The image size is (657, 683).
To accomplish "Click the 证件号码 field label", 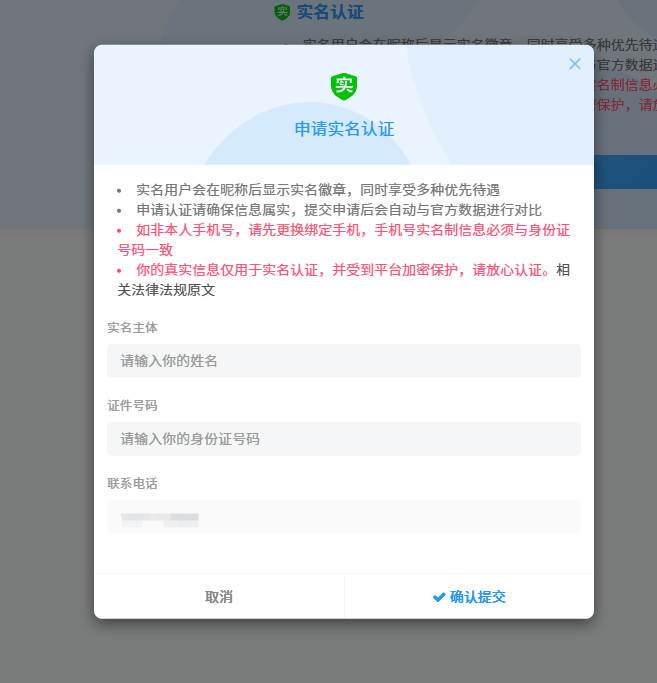I will [132, 405].
